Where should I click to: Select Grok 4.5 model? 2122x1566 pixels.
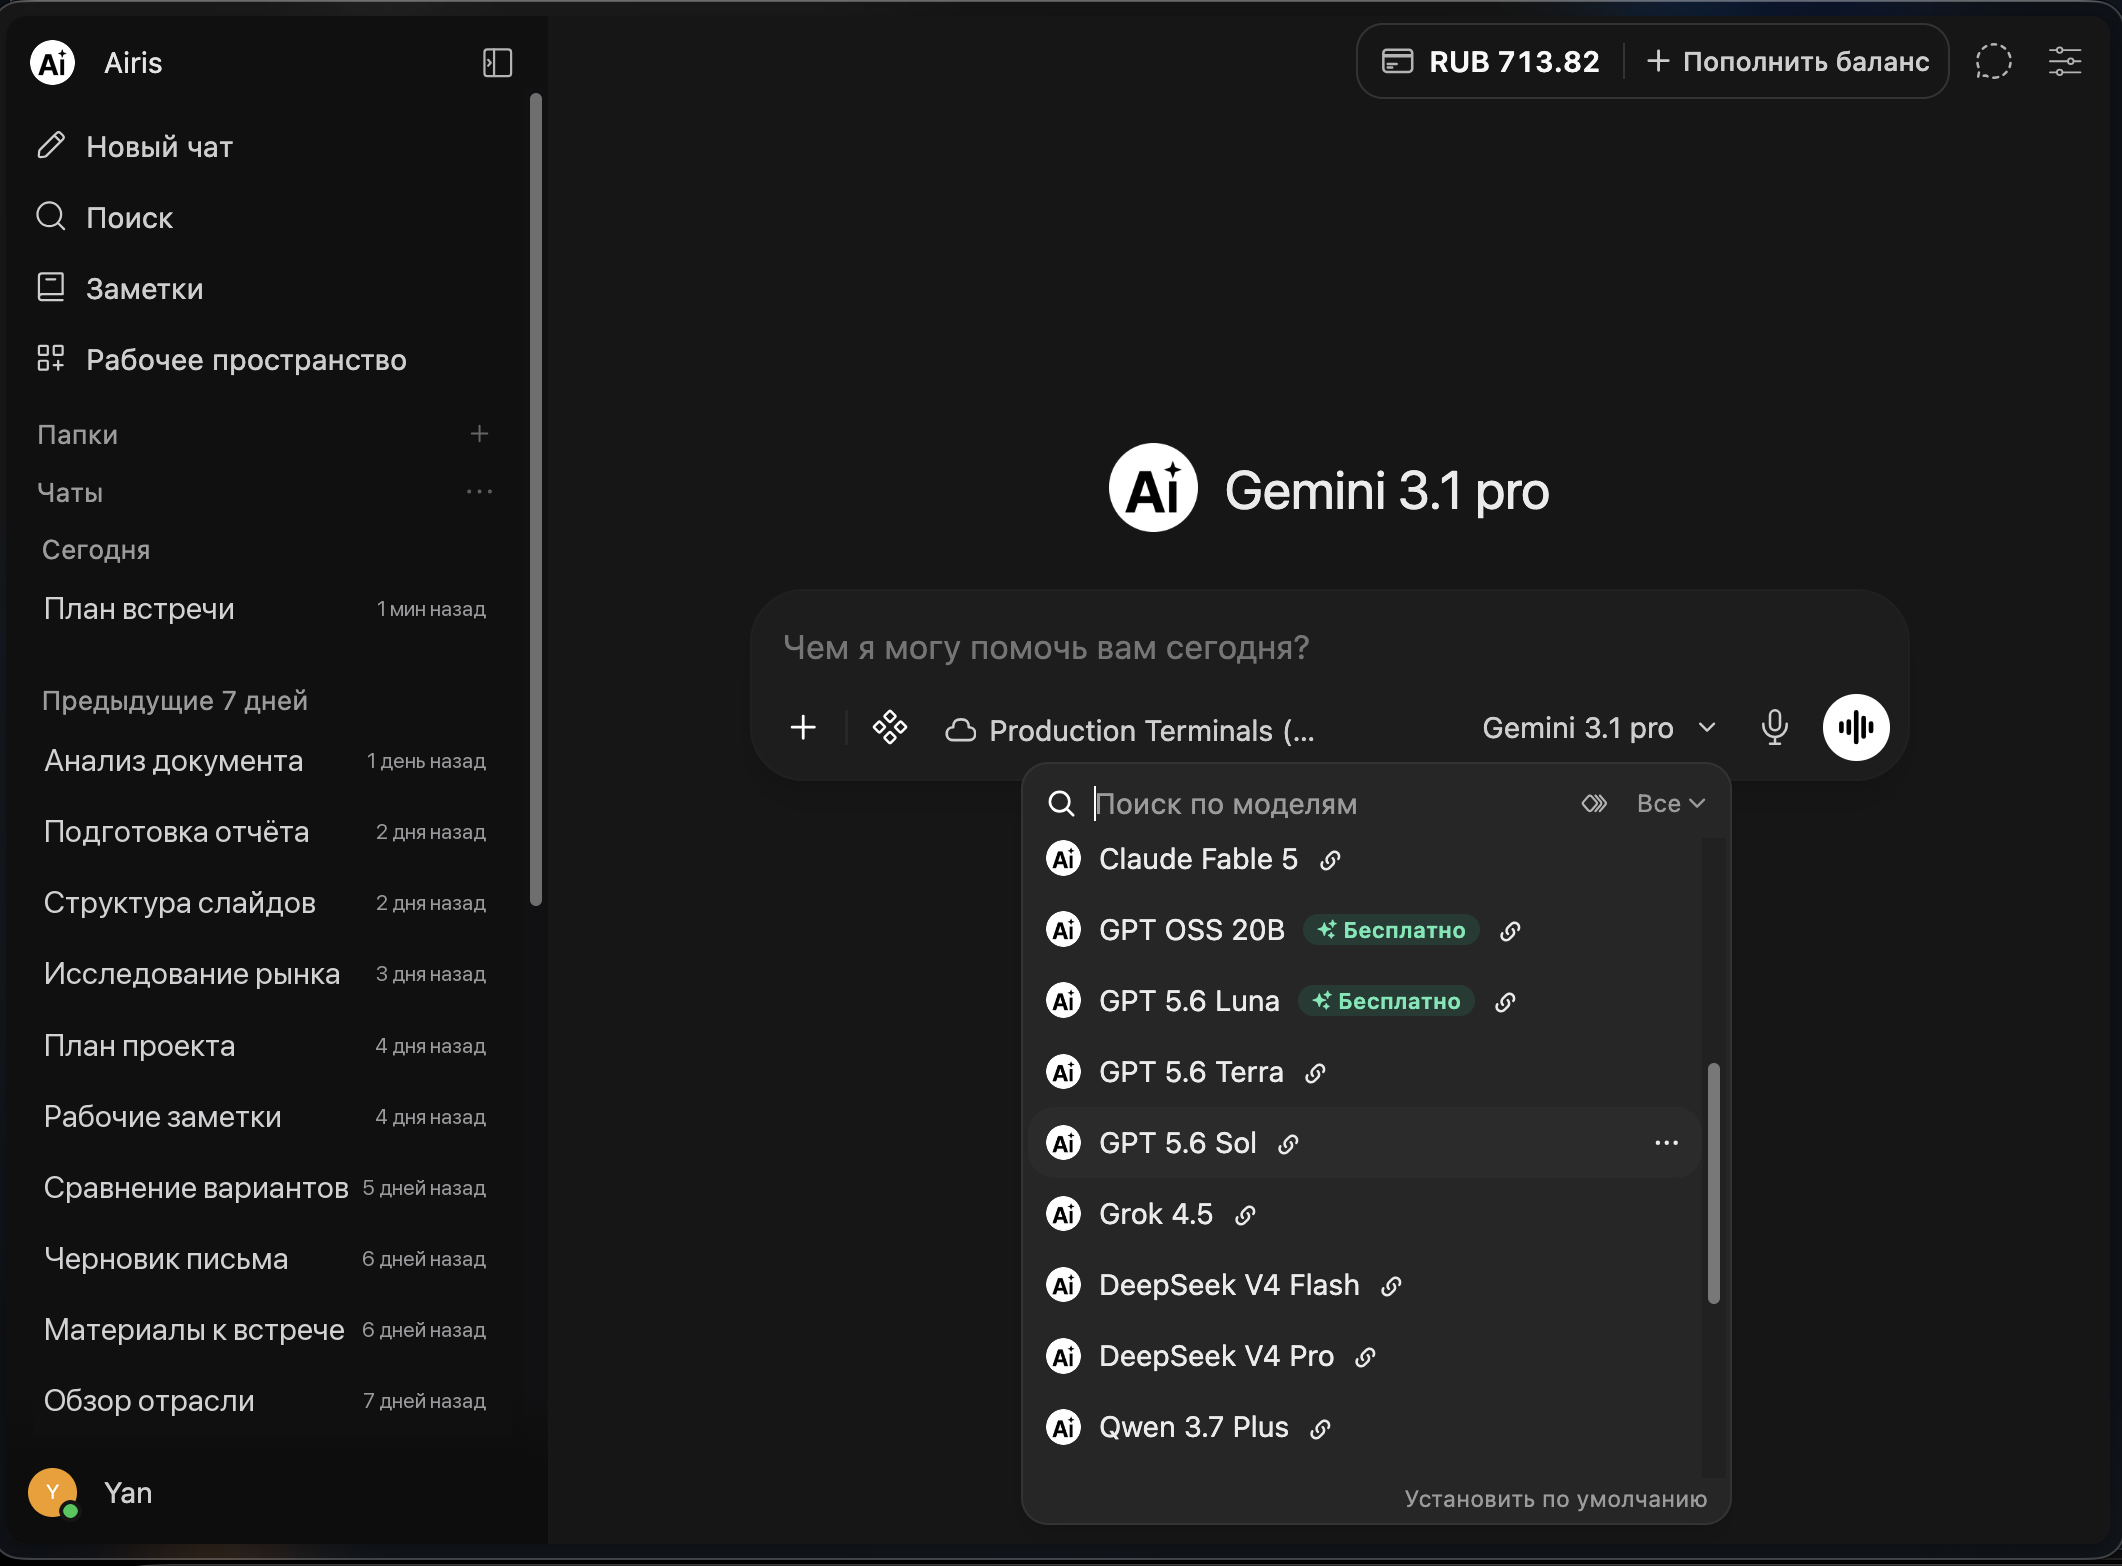coord(1365,1214)
